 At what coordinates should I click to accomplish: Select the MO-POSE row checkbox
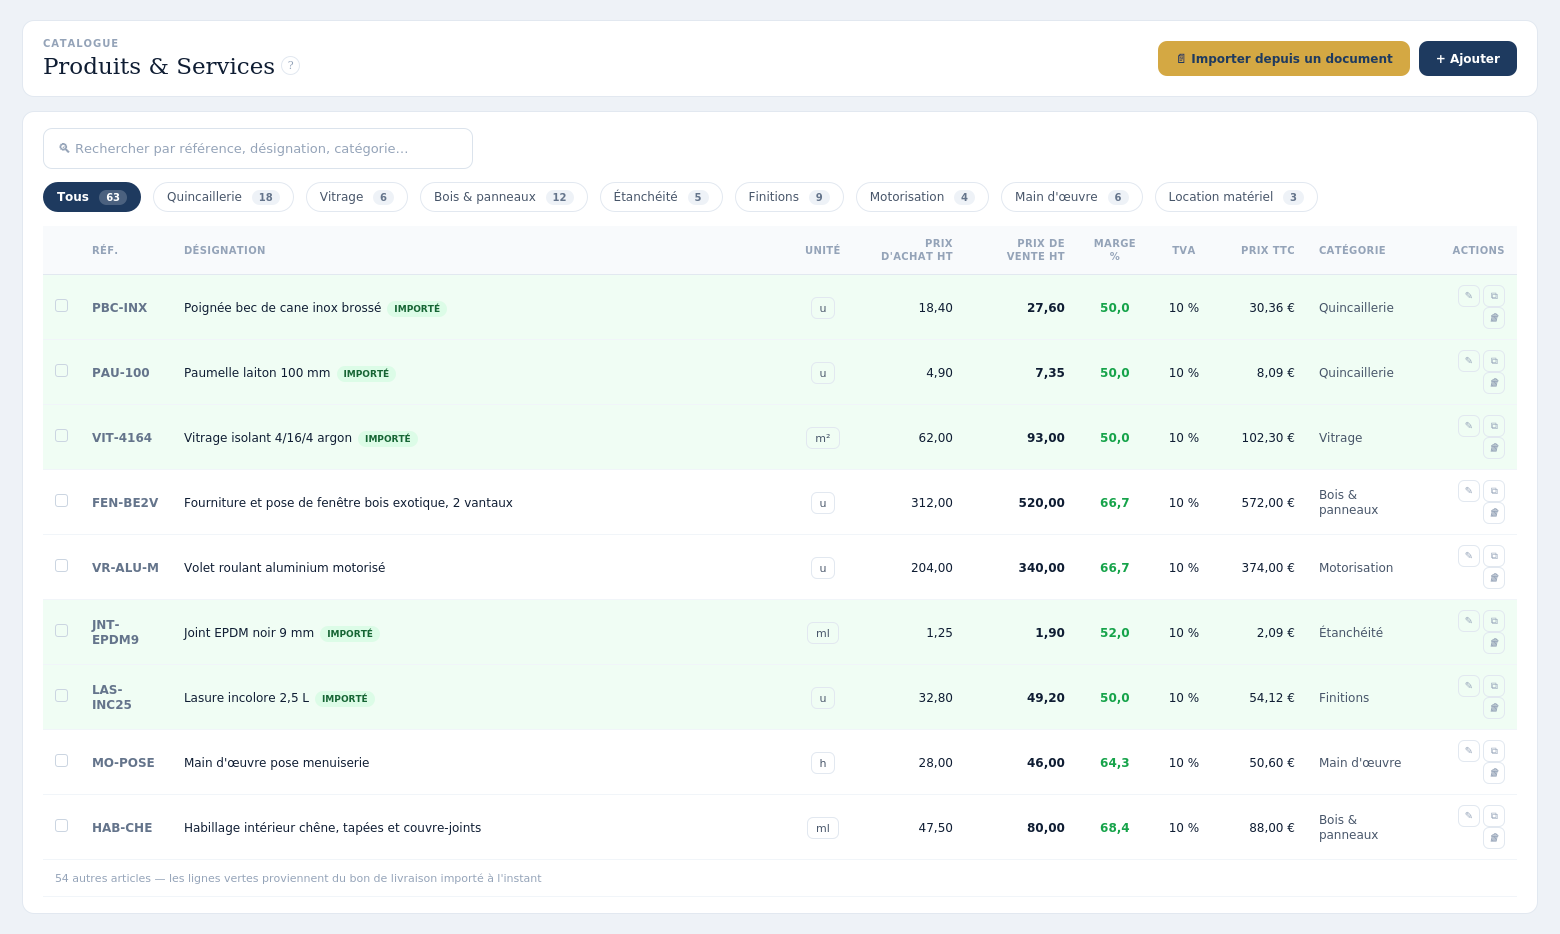click(x=62, y=761)
